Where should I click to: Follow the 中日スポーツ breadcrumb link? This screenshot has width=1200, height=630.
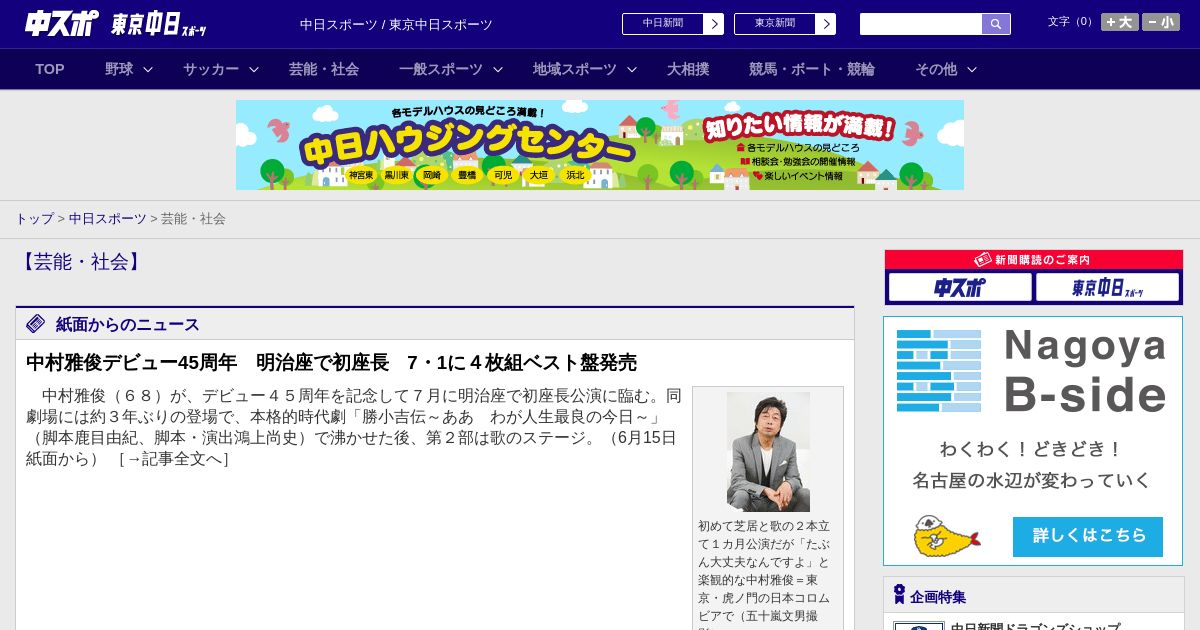point(108,218)
